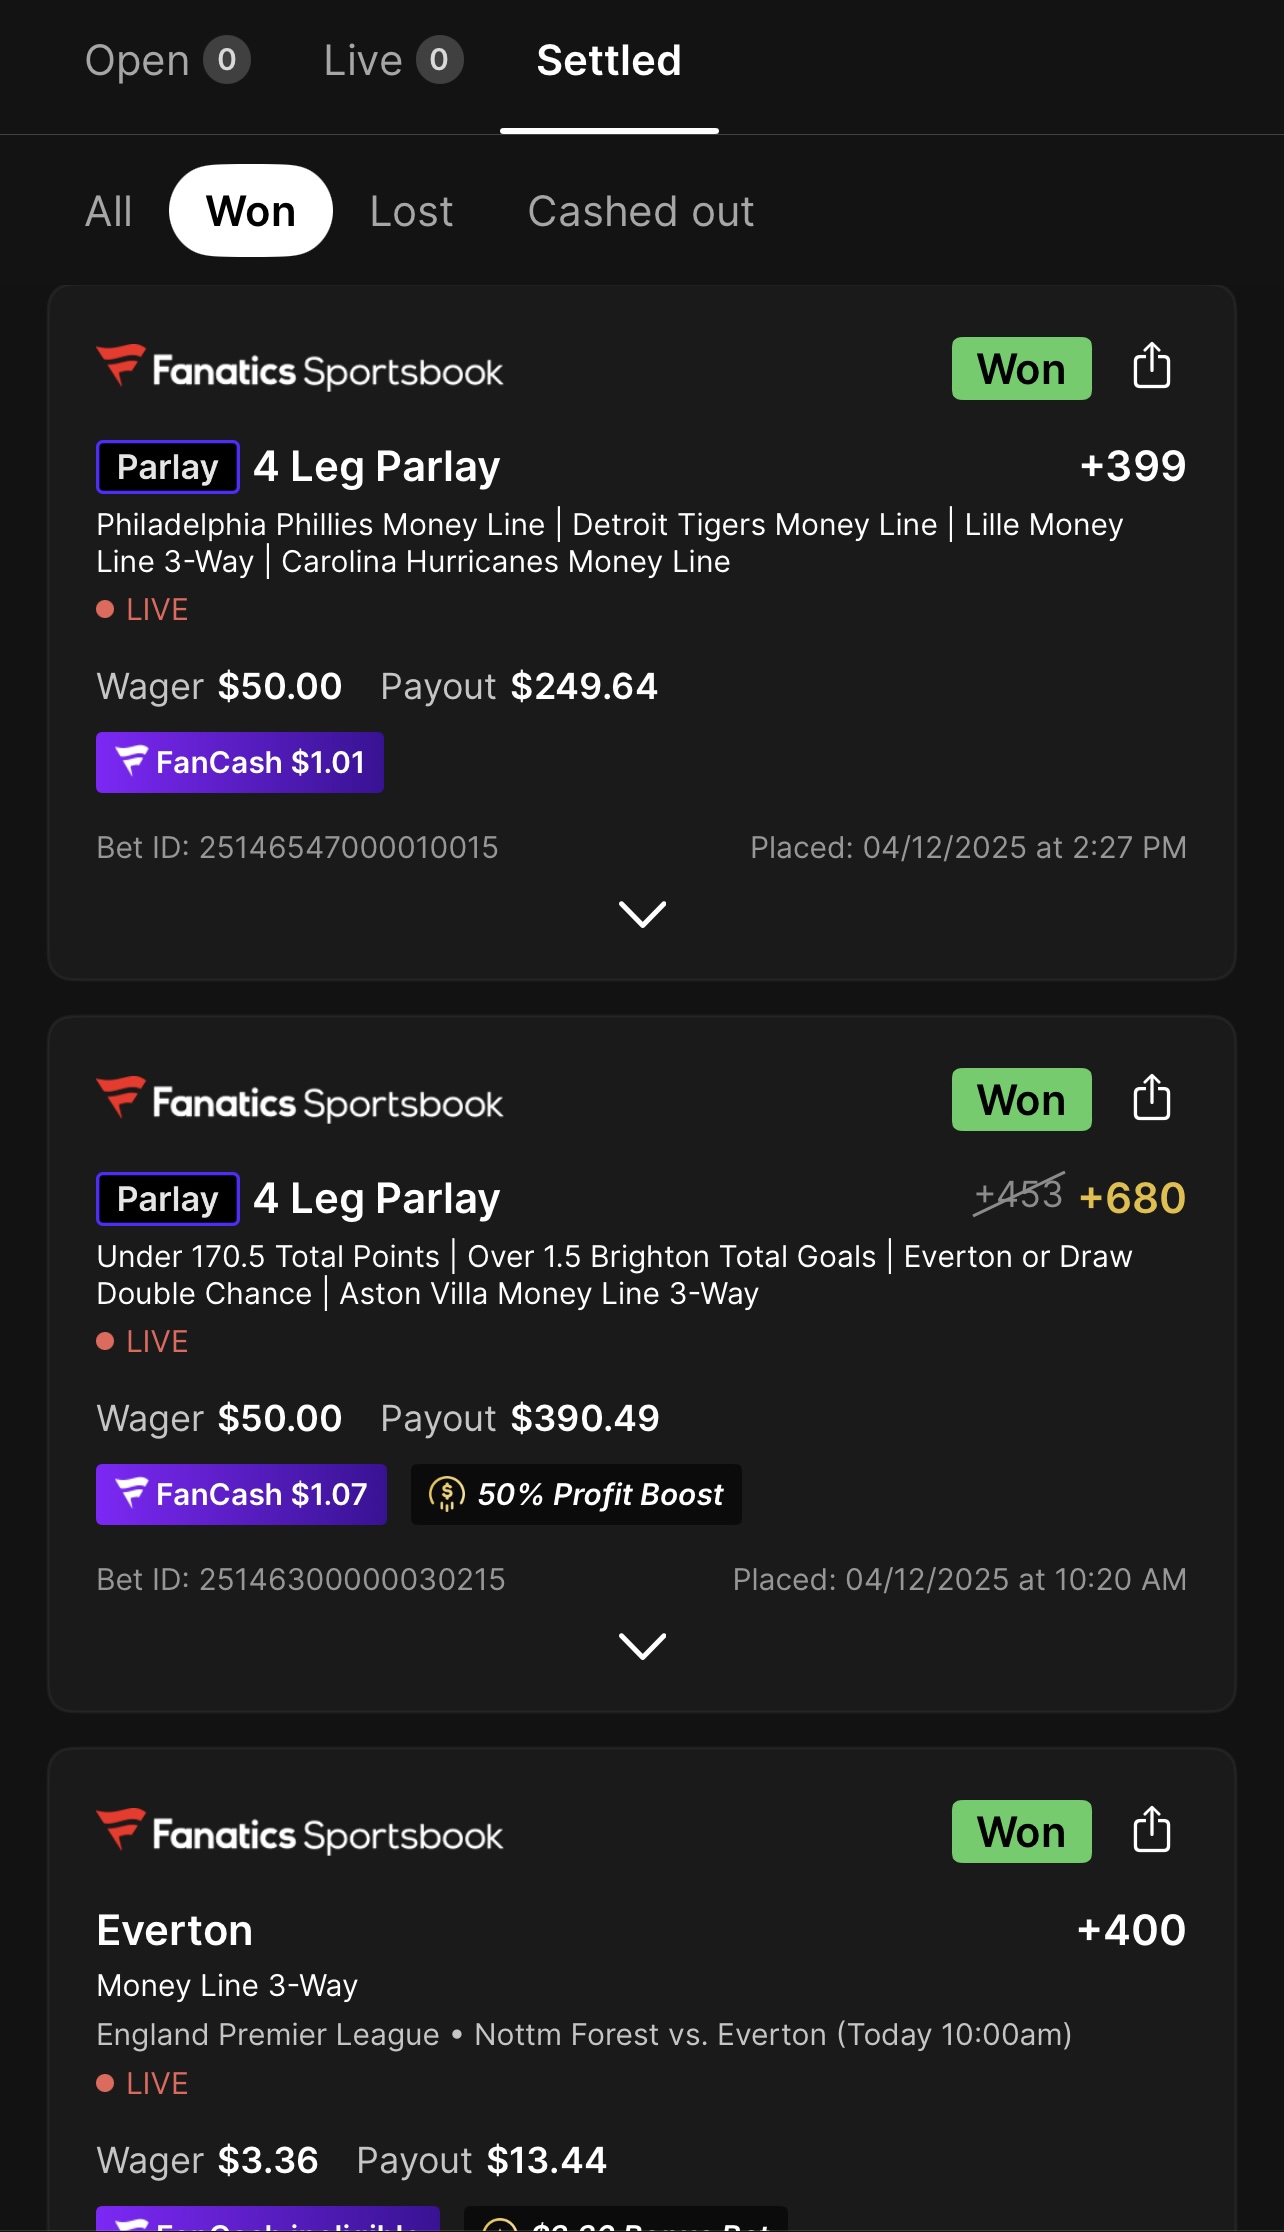1284x2232 pixels.
Task: Tap share icon on the +680 parlay
Action: 1151,1098
